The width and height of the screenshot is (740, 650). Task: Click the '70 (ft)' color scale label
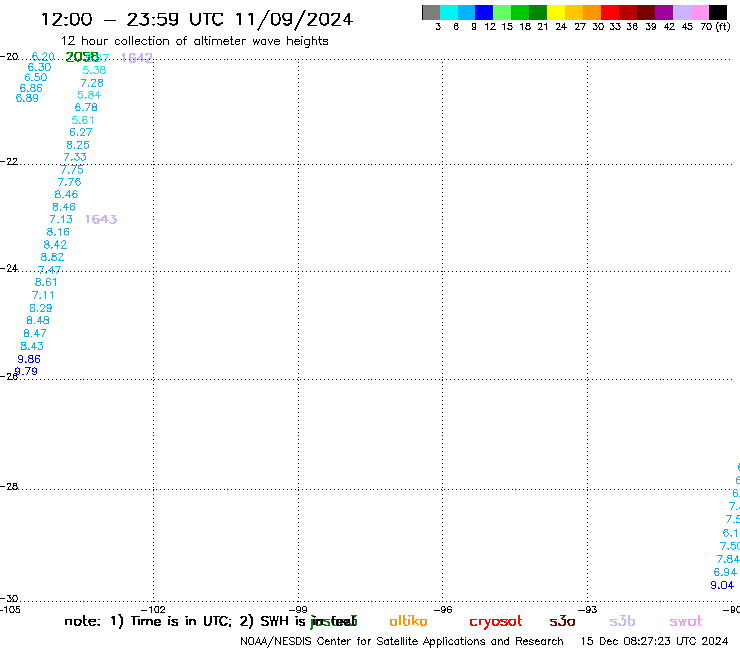coord(715,26)
